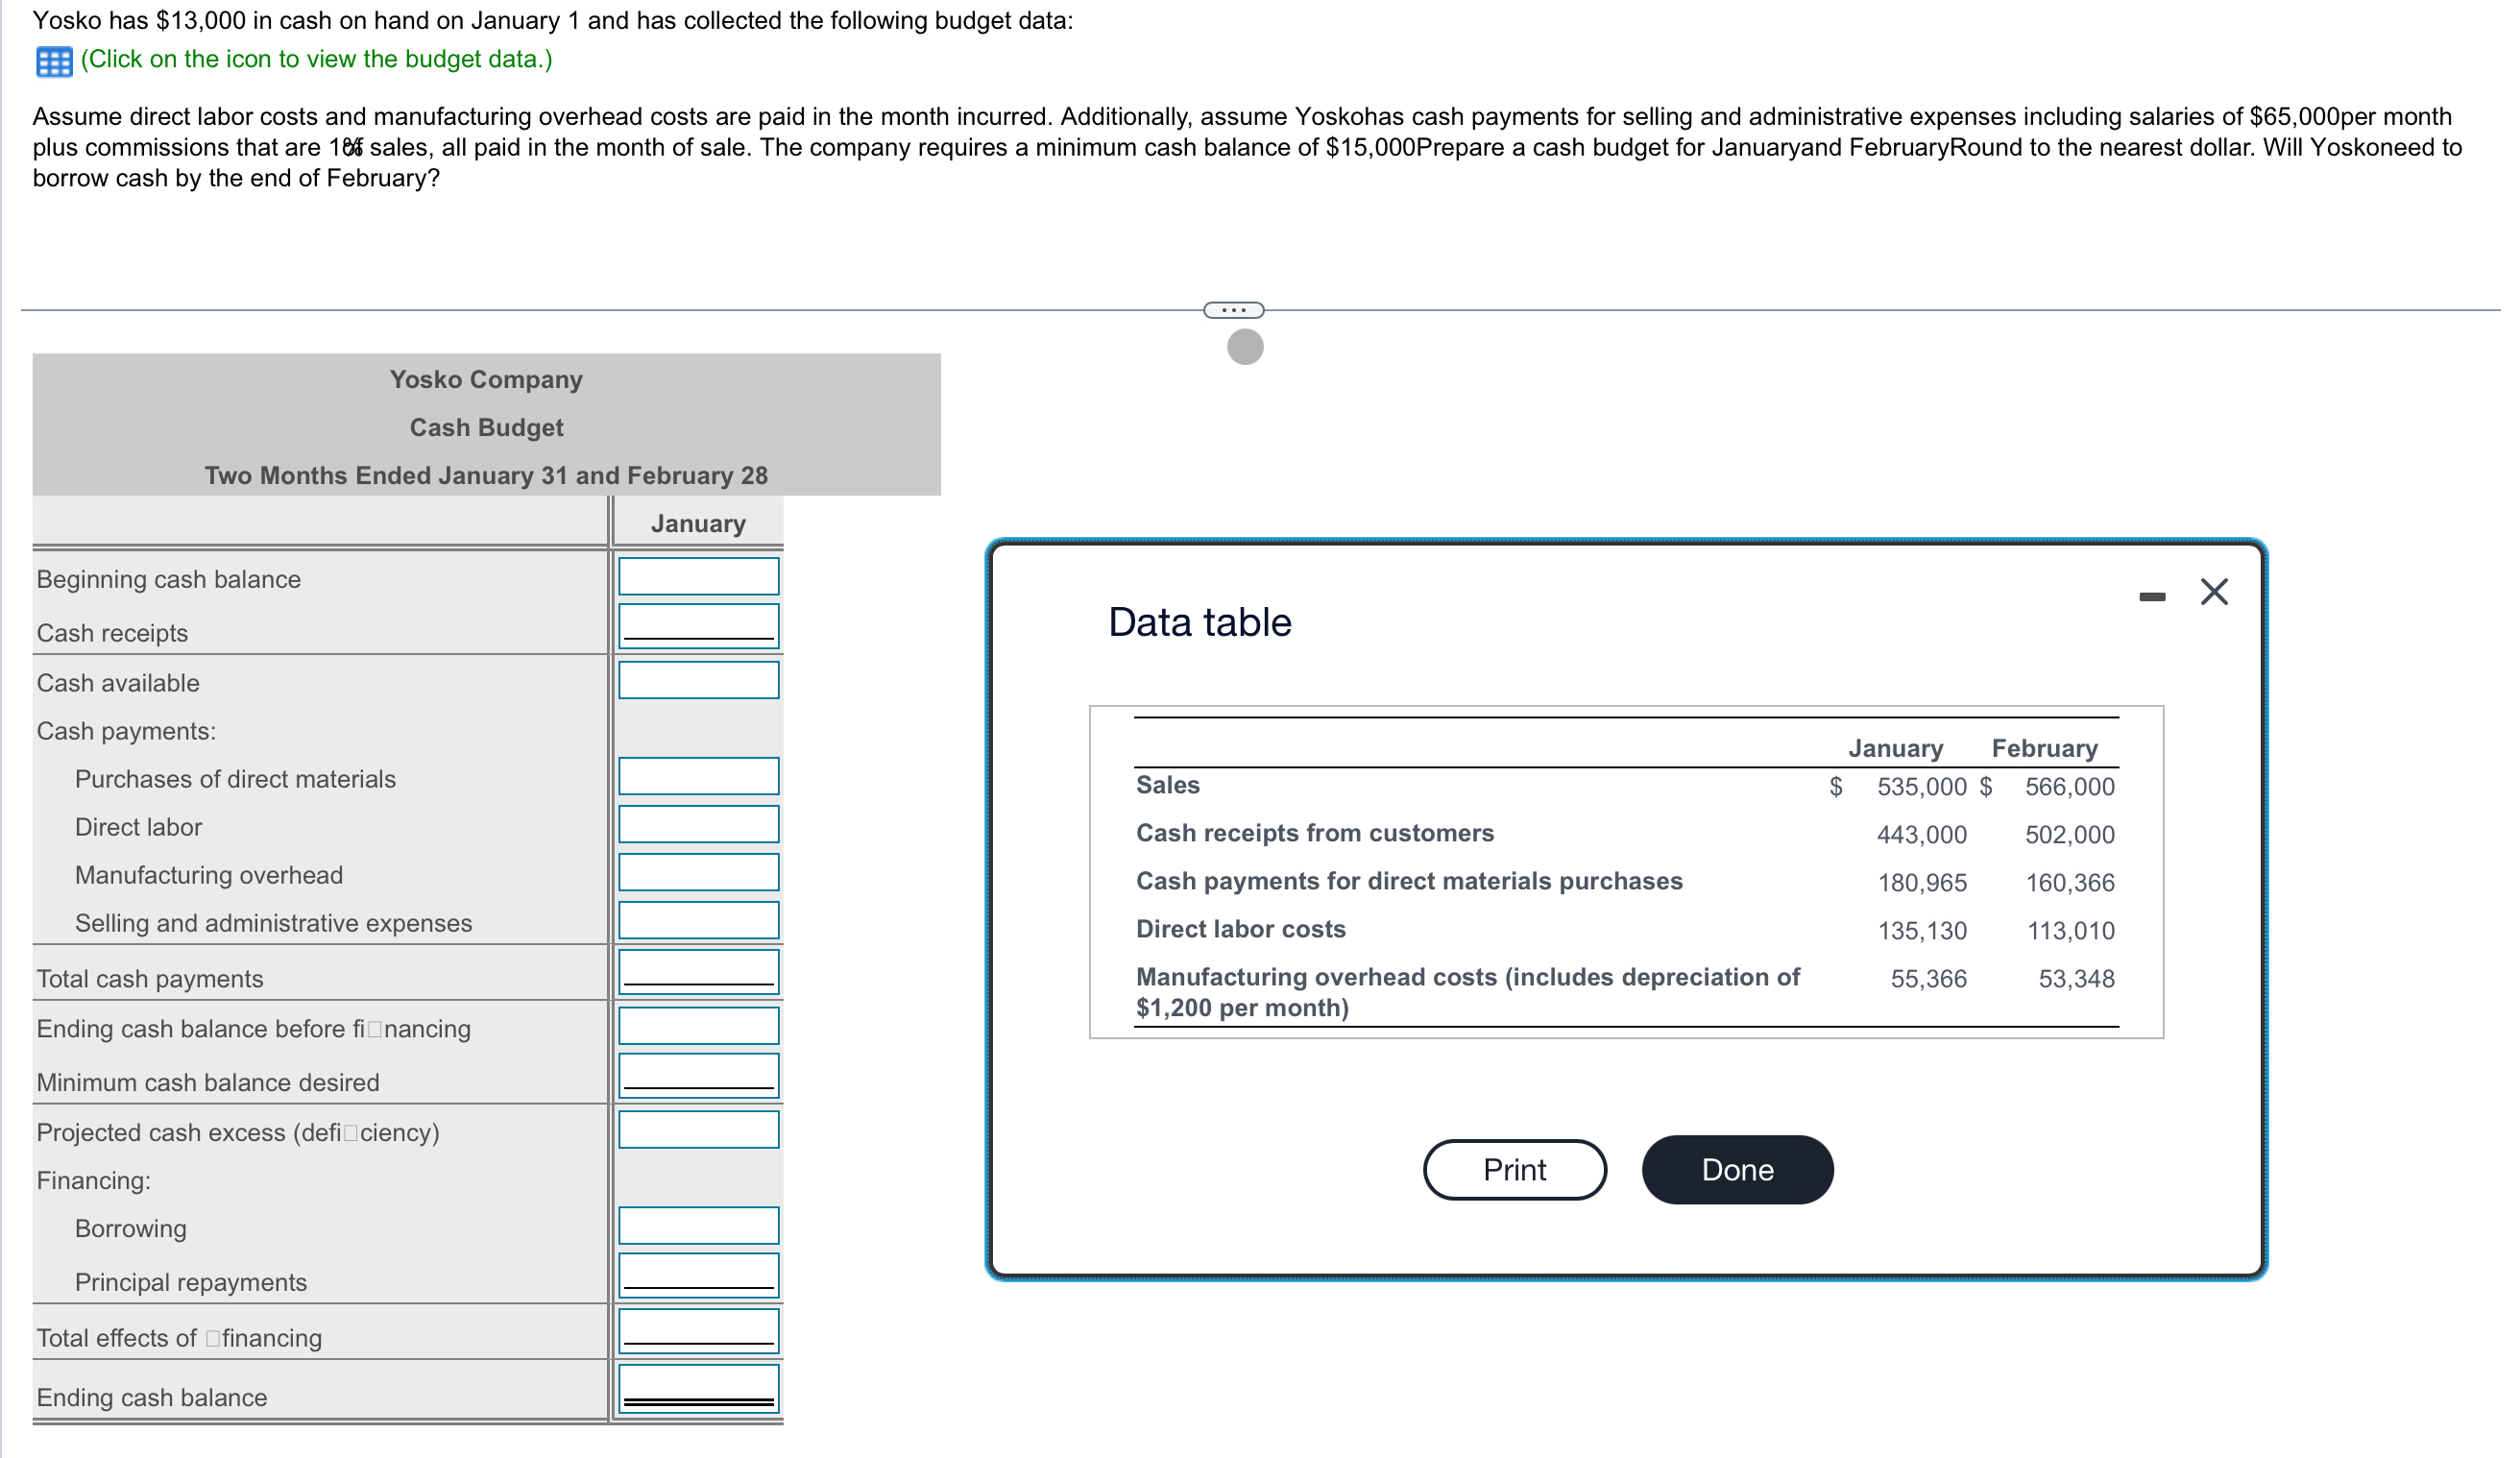Click the Borrowing input field

coord(698,1225)
